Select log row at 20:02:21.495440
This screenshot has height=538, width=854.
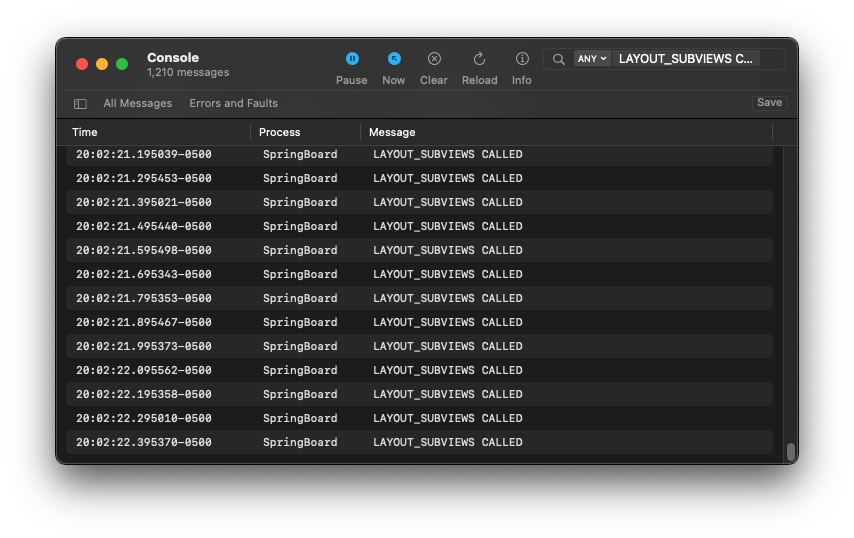pyautogui.click(x=419, y=227)
